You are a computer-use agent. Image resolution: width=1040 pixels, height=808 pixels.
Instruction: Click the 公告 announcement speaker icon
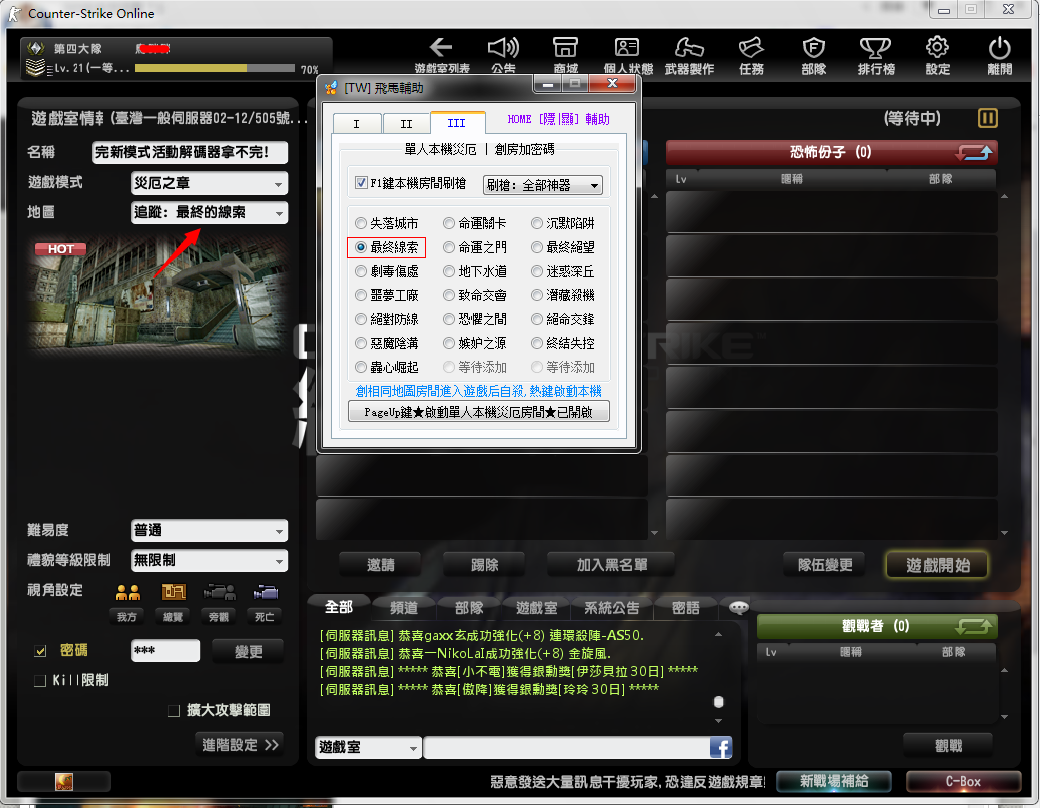(x=503, y=48)
